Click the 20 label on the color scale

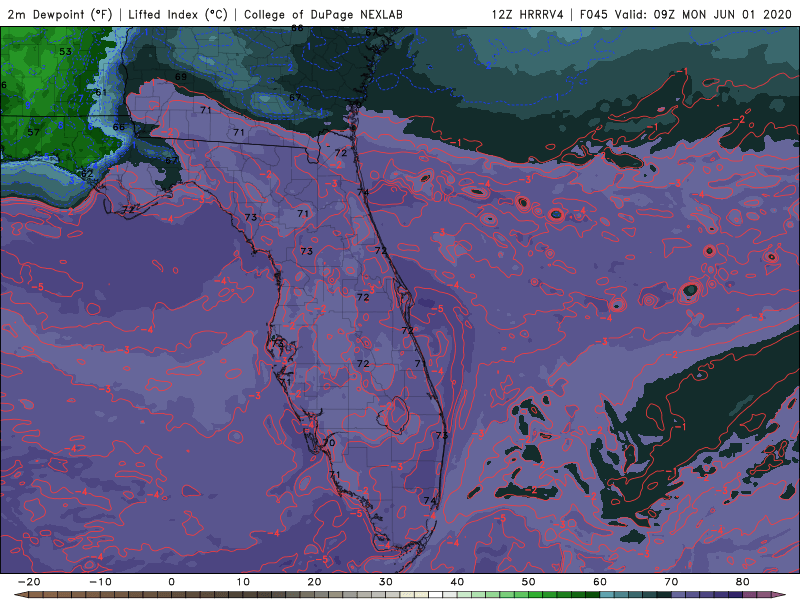[x=314, y=582]
